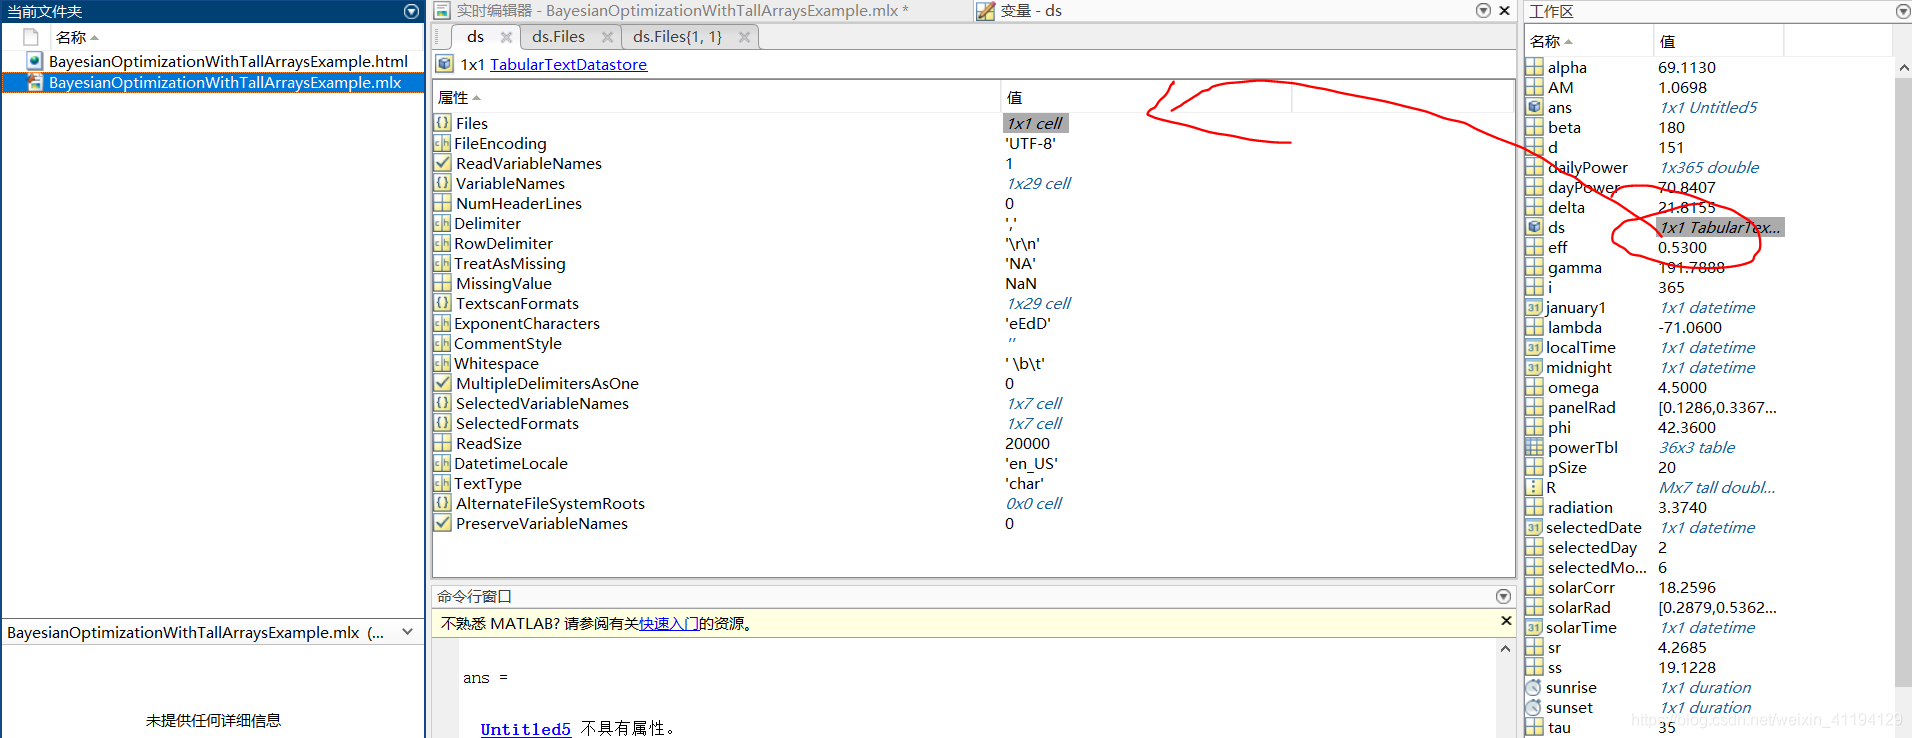This screenshot has height=738, width=1912.
Task: Open the Command Window actions dropdown
Action: point(1503,596)
